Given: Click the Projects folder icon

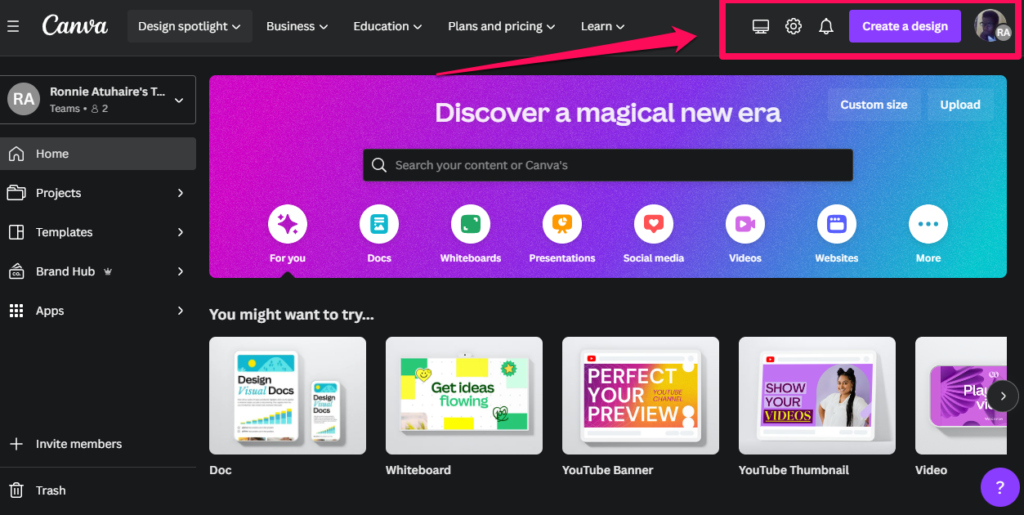Looking at the screenshot, I should (16, 193).
